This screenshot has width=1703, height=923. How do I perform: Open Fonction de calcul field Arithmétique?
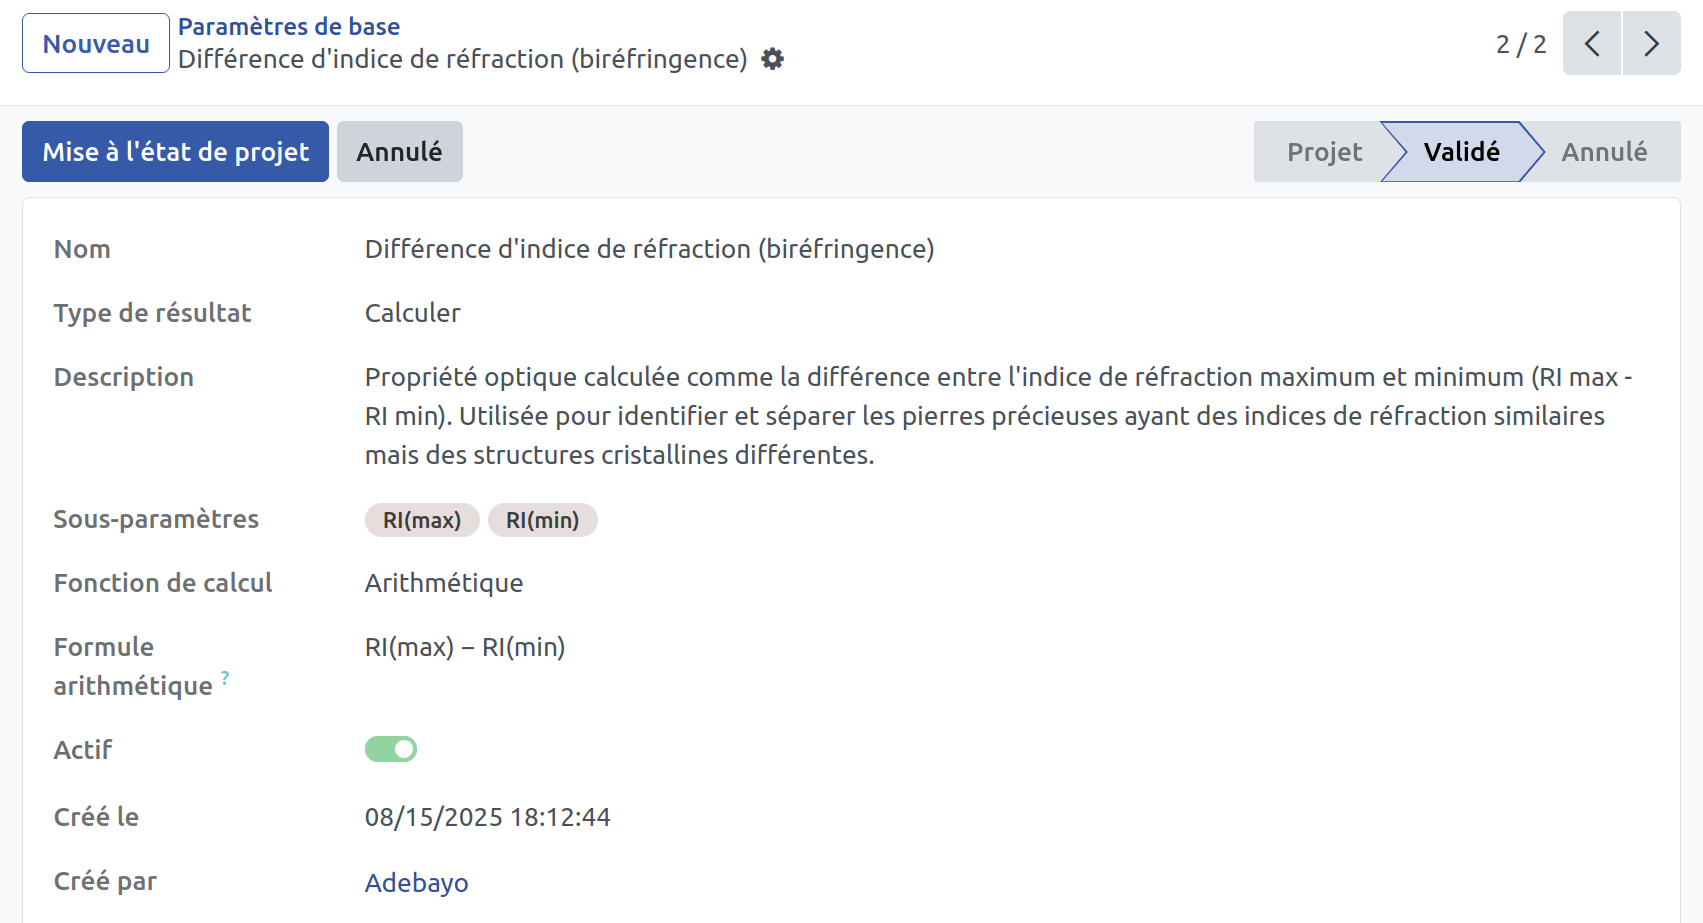click(x=444, y=583)
